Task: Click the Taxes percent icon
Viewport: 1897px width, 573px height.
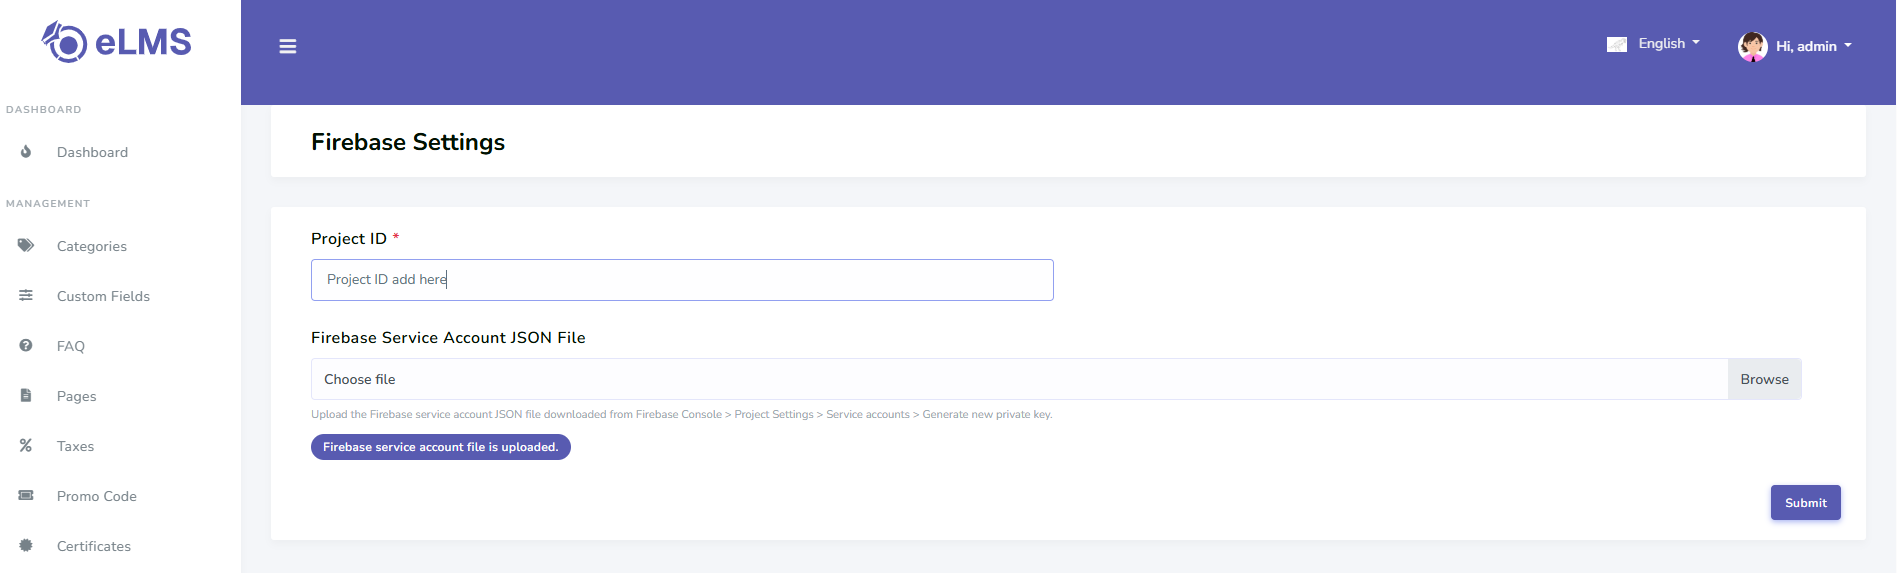Action: [26, 446]
